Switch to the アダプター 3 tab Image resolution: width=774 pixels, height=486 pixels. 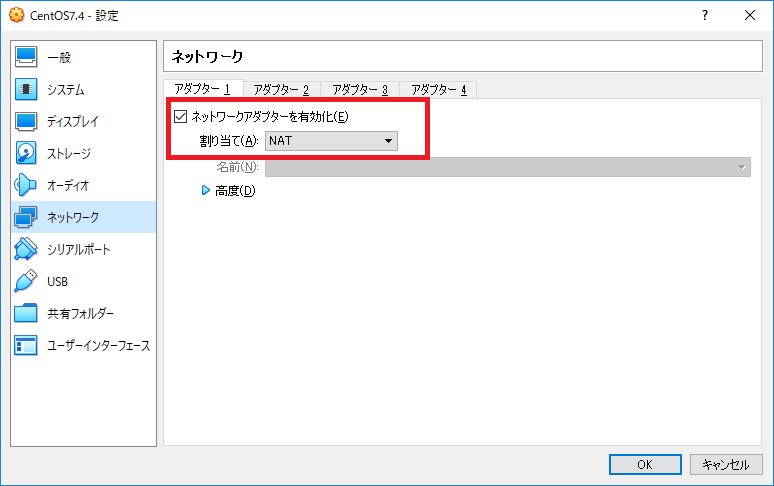point(360,90)
